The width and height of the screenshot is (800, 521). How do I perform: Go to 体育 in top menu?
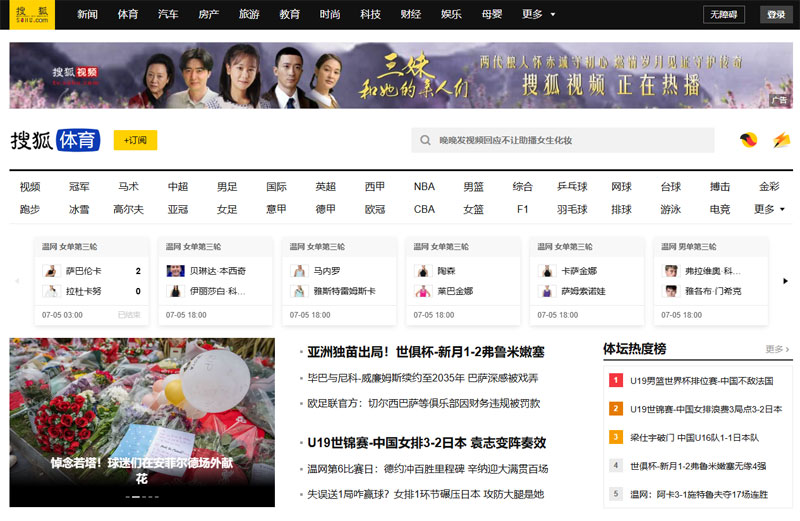tap(128, 14)
